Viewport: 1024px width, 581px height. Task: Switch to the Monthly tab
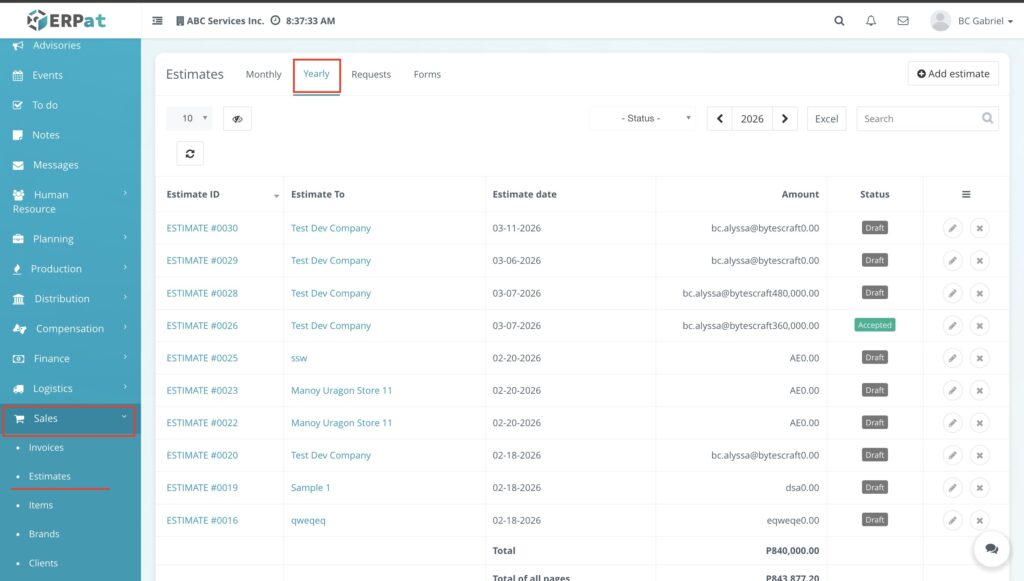coord(263,75)
